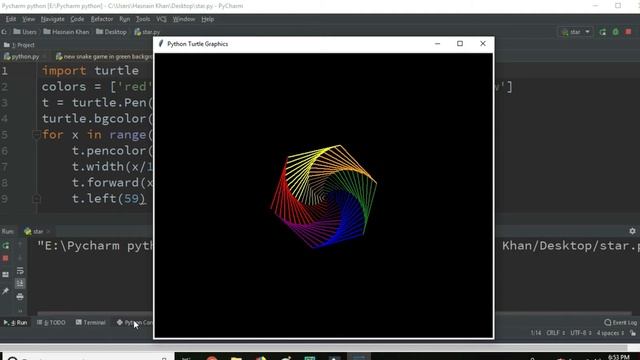Open the 6: TODO tool window tab
Image resolution: width=640 pixels, height=360 pixels.
51,322
